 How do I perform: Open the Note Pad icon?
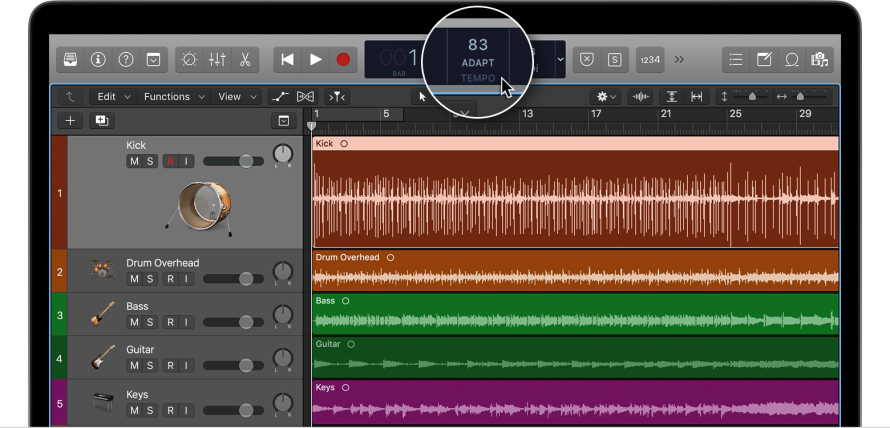pos(764,60)
